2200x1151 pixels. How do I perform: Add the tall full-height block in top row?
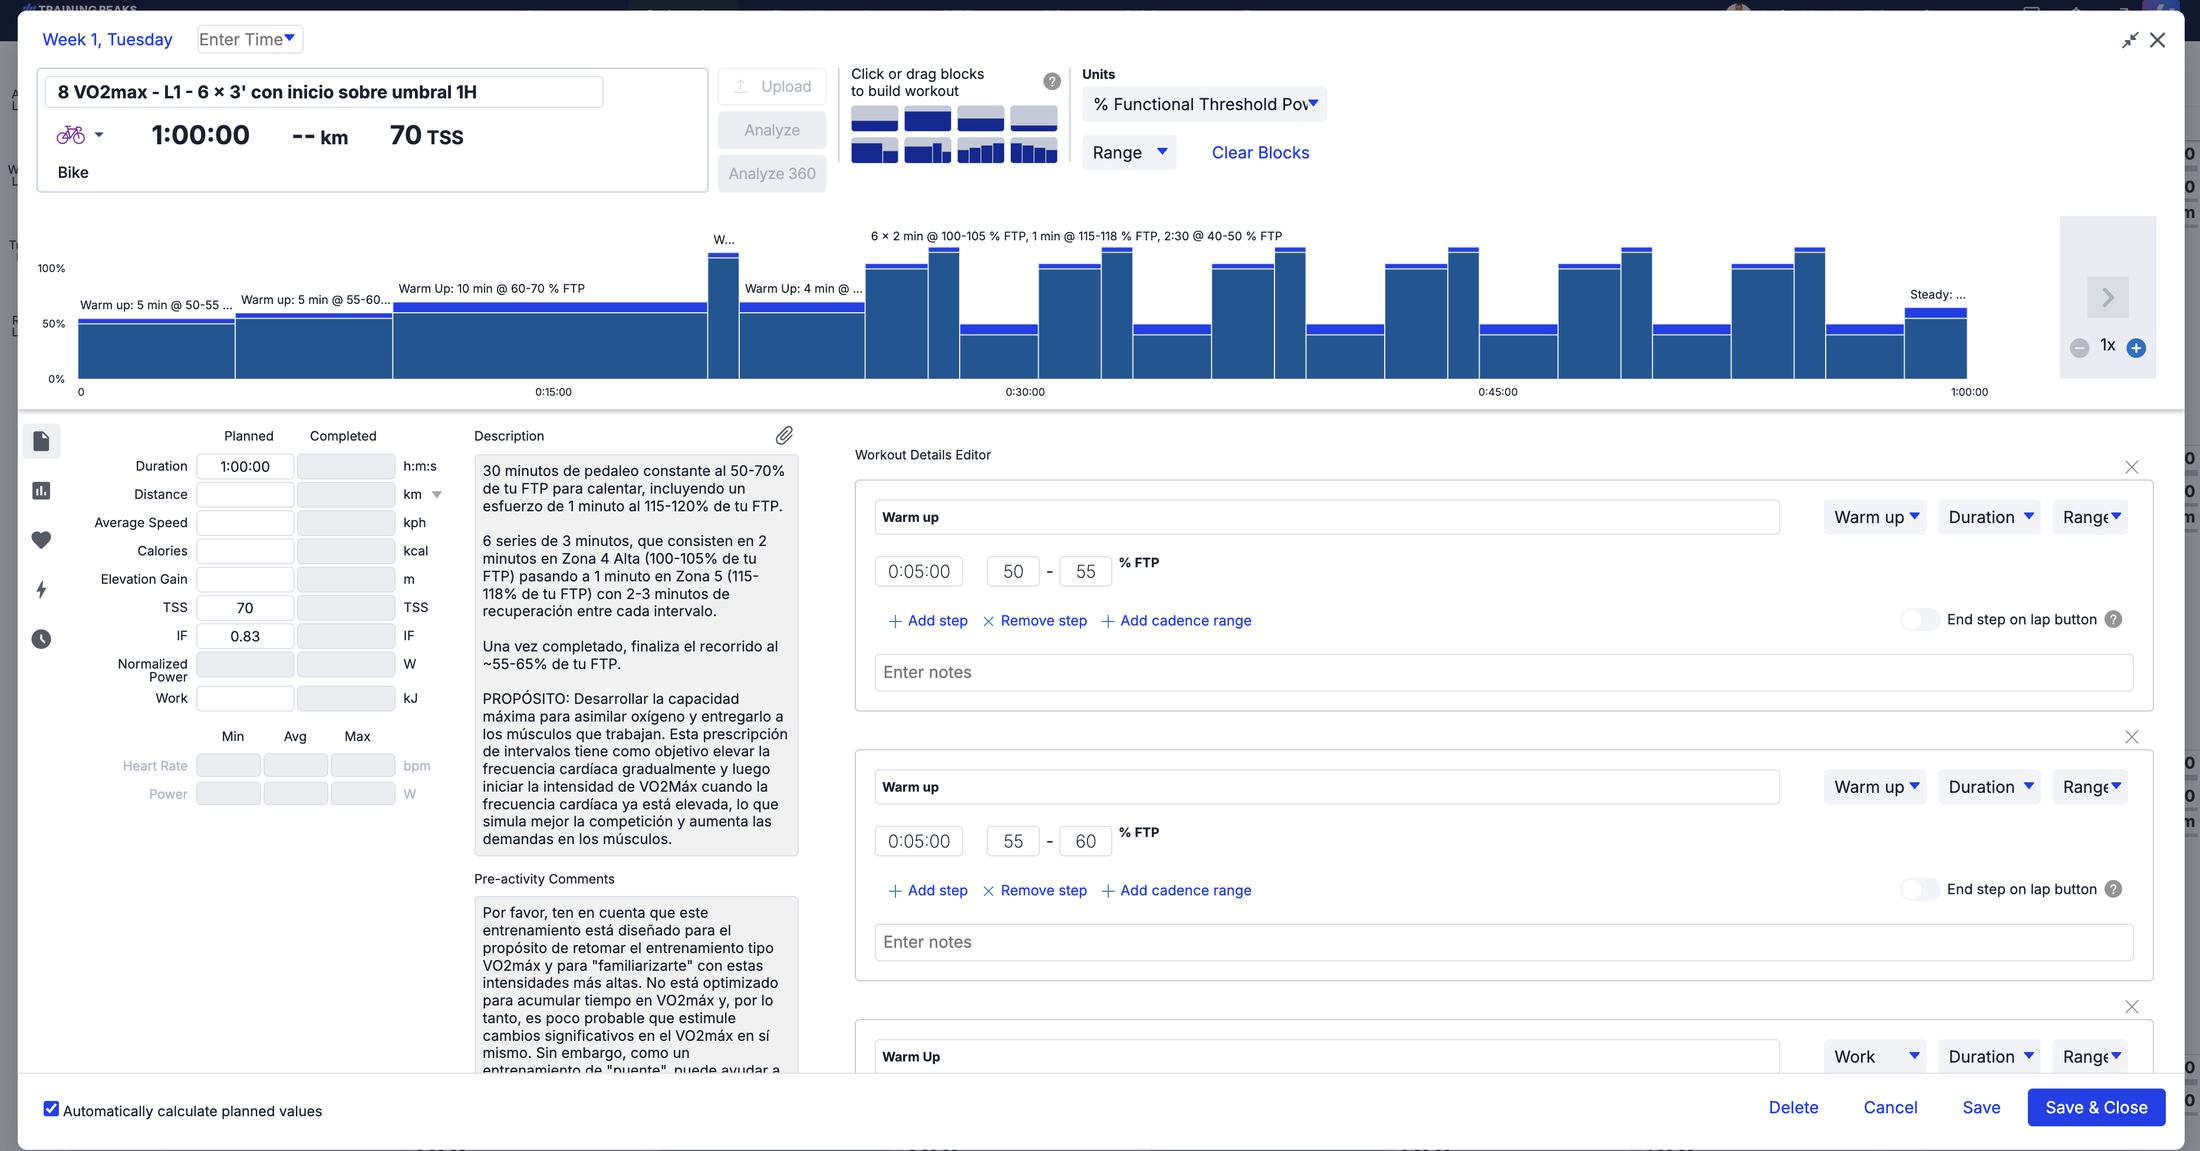click(927, 118)
